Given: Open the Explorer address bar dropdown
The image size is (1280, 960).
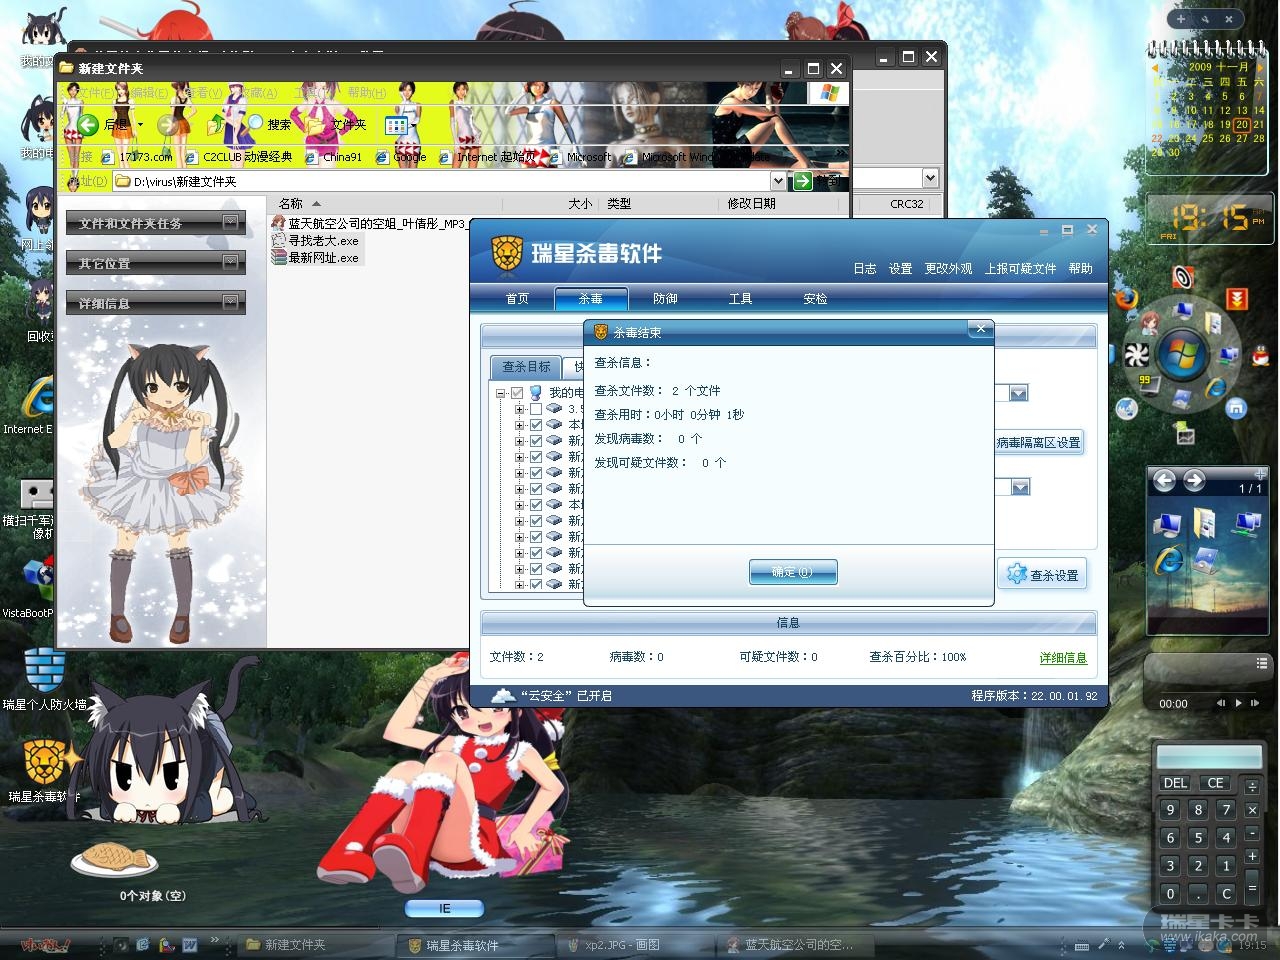Looking at the screenshot, I should click(778, 181).
